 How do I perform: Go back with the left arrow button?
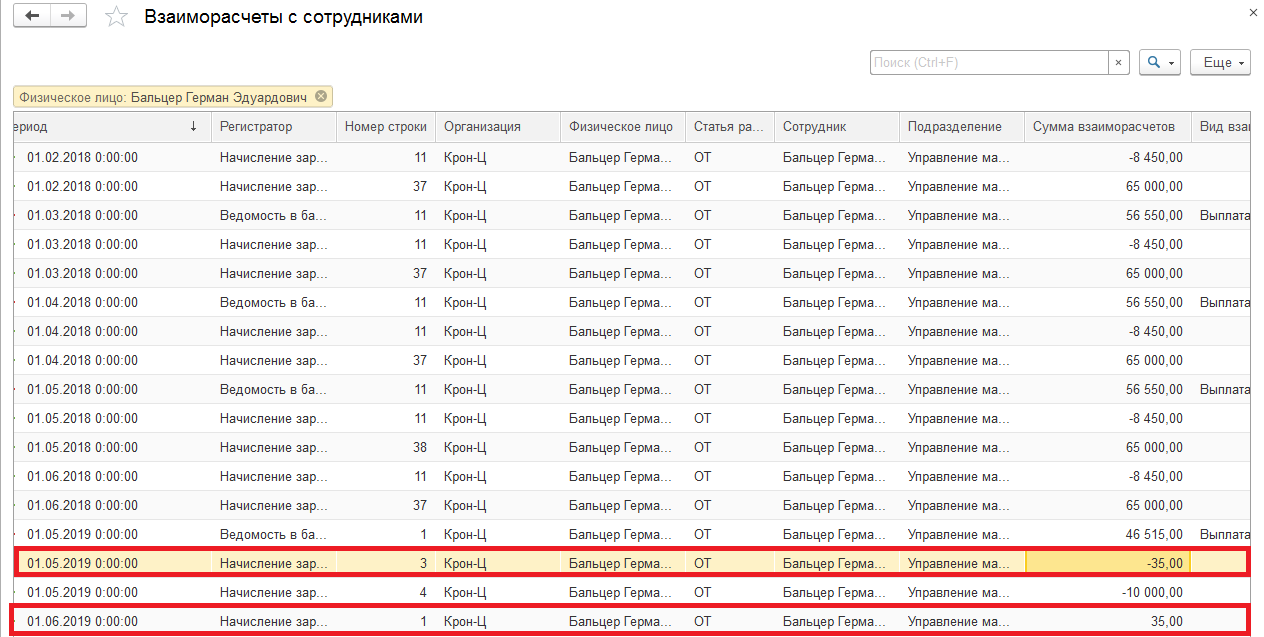tap(32, 16)
